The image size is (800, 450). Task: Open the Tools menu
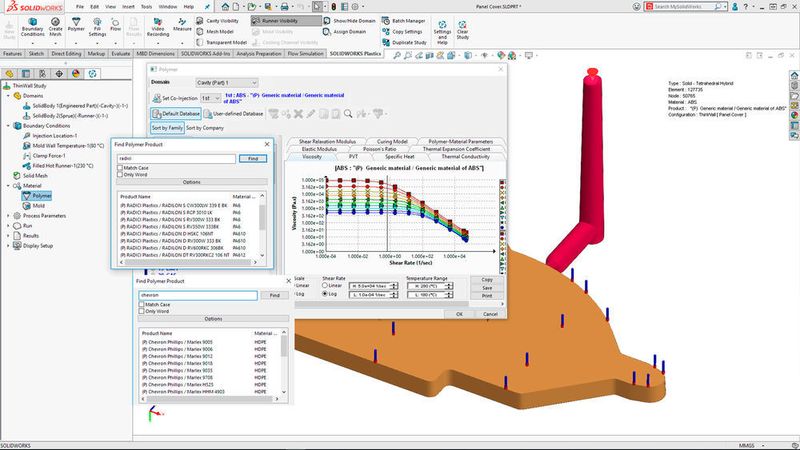146,7
